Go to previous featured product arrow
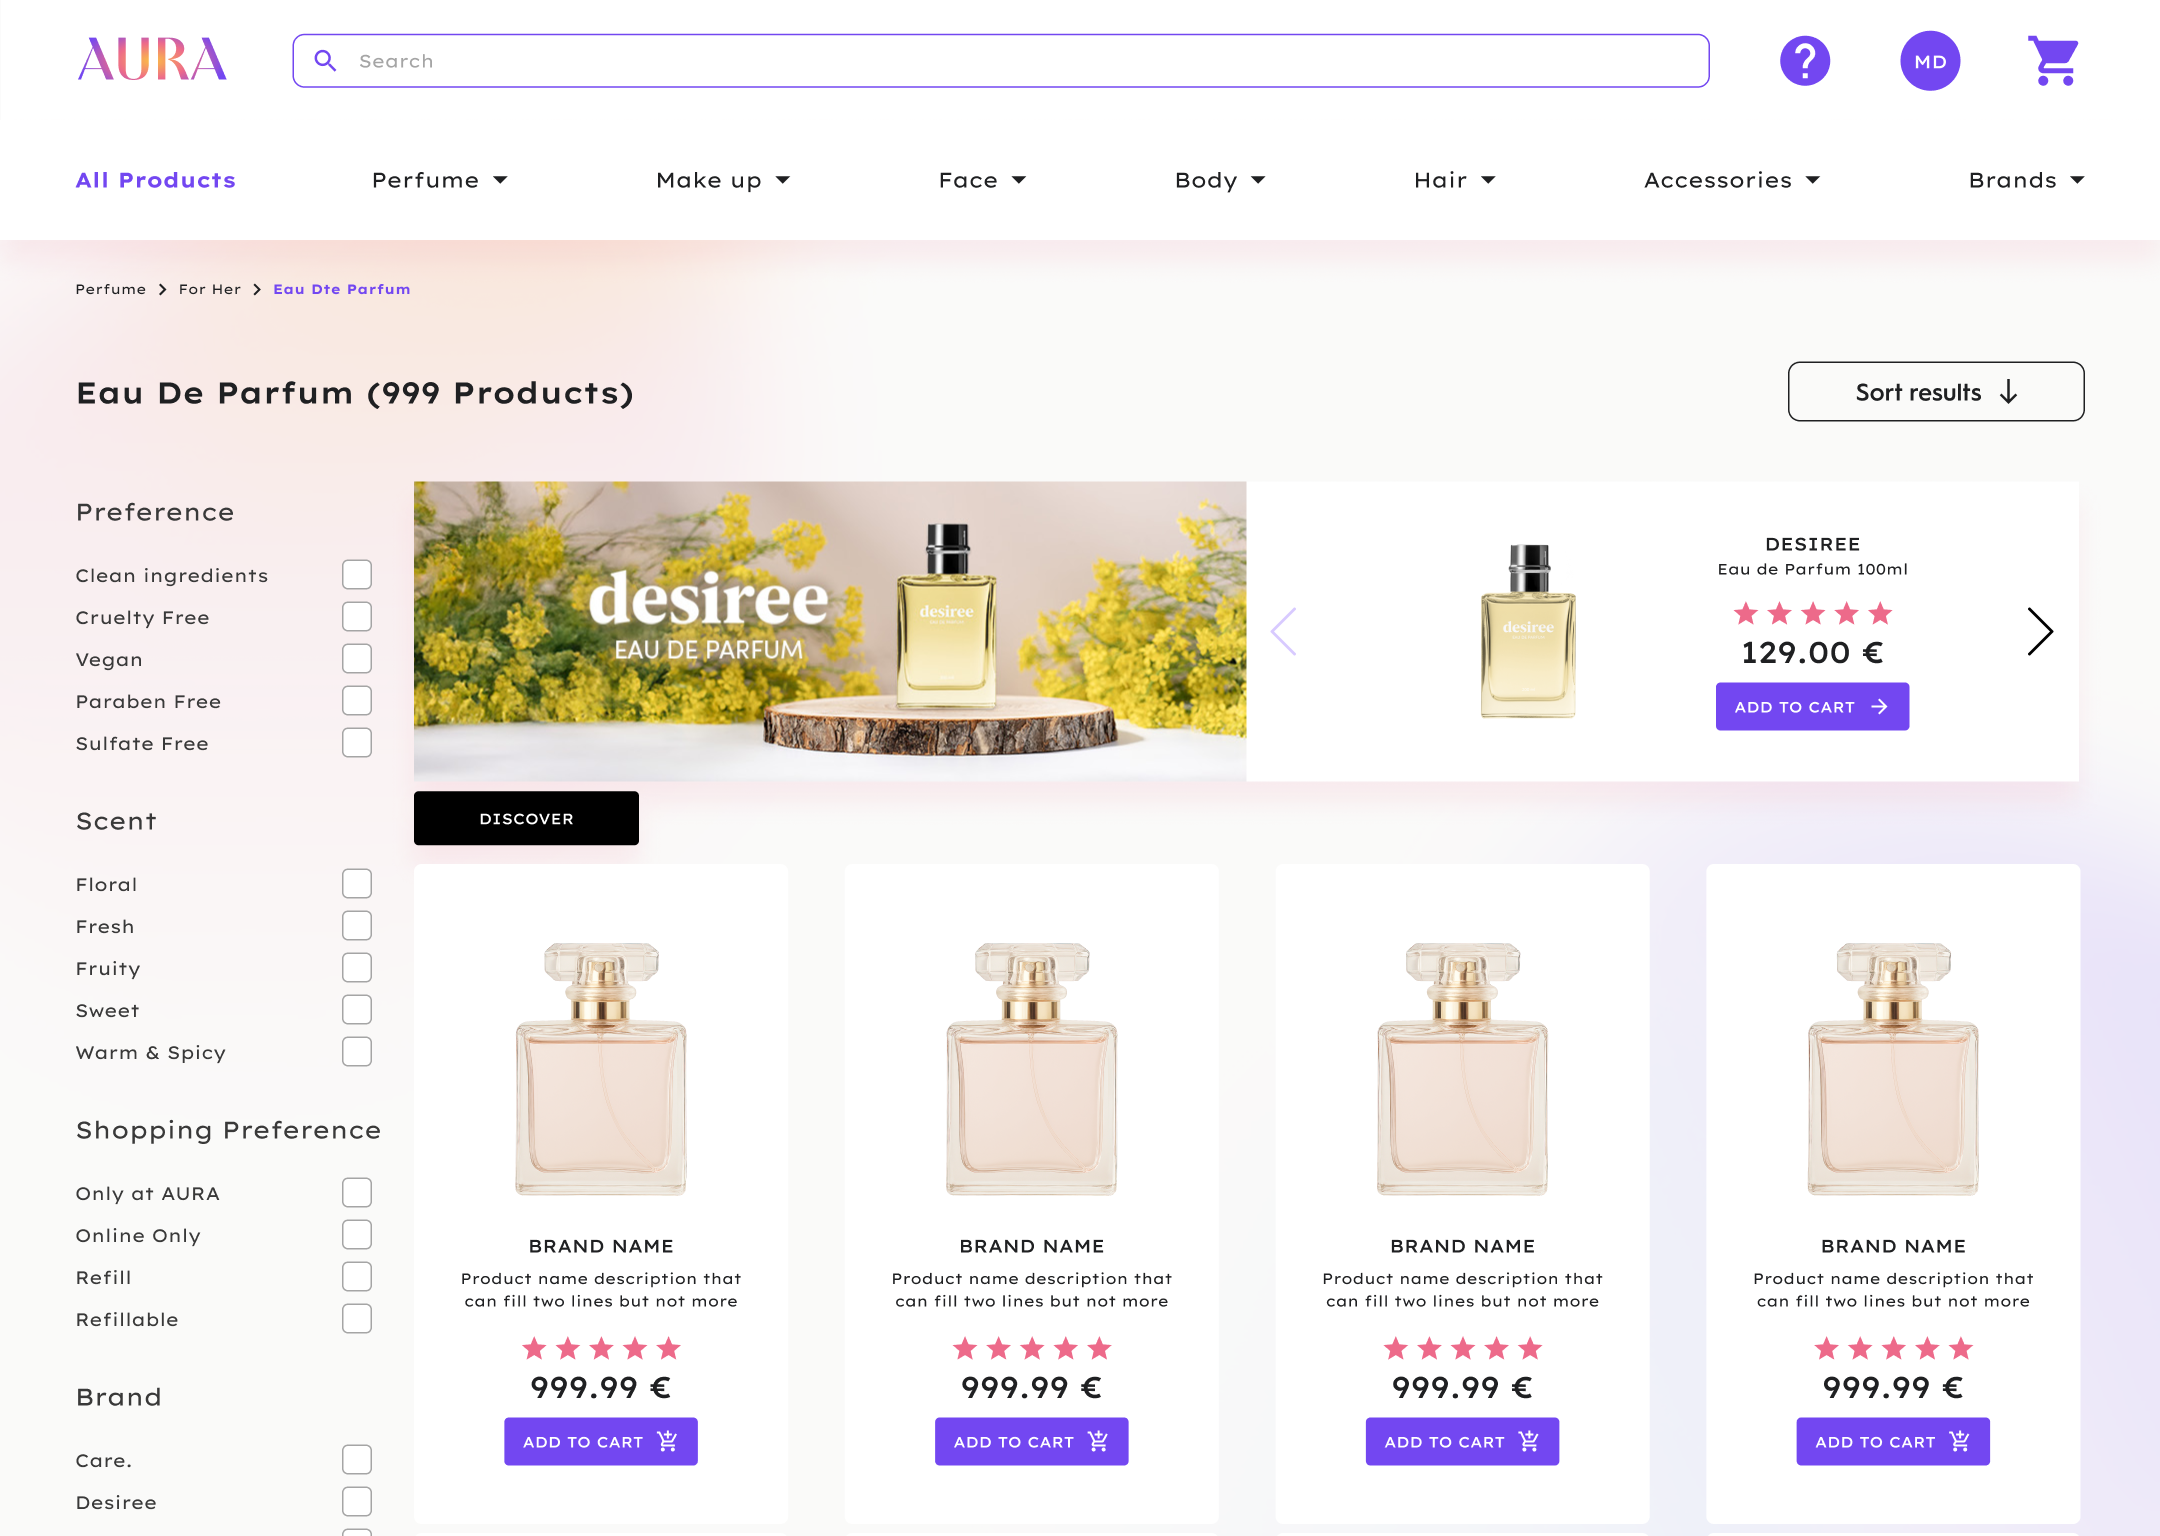The height and width of the screenshot is (1536, 2160). click(x=1284, y=631)
